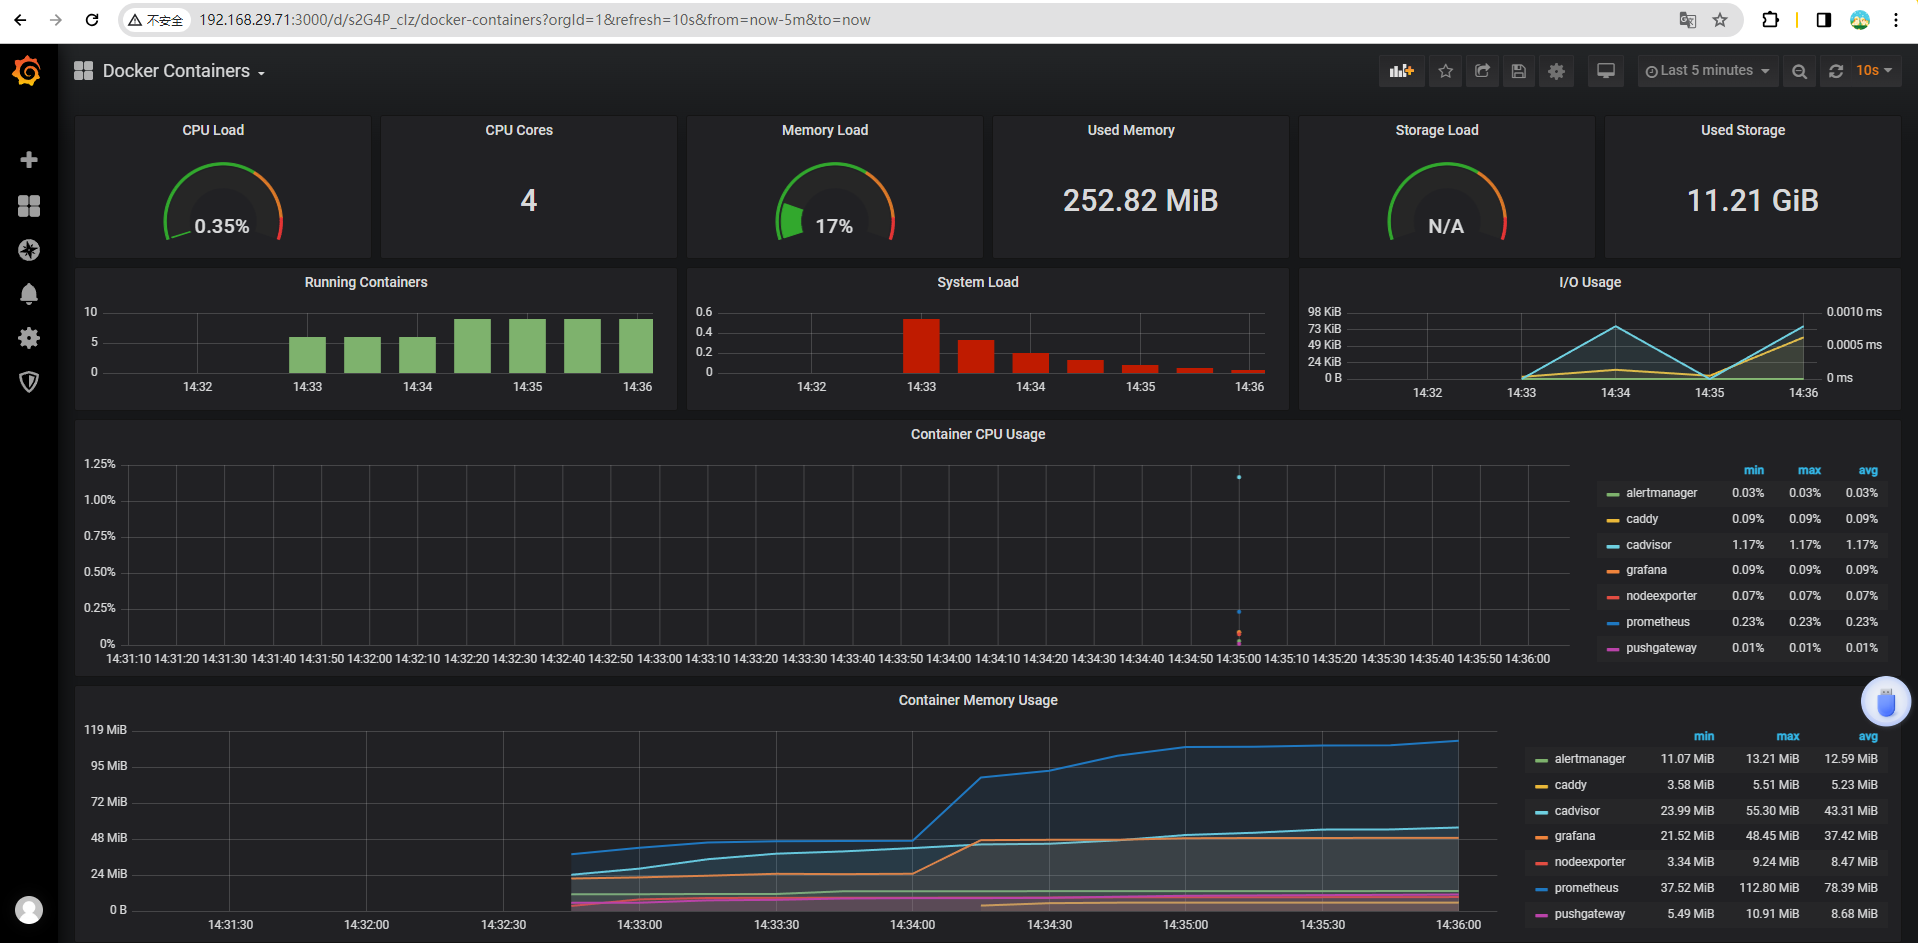Click the Used Storage panel title
This screenshot has height=943, width=1918.
[x=1743, y=130]
